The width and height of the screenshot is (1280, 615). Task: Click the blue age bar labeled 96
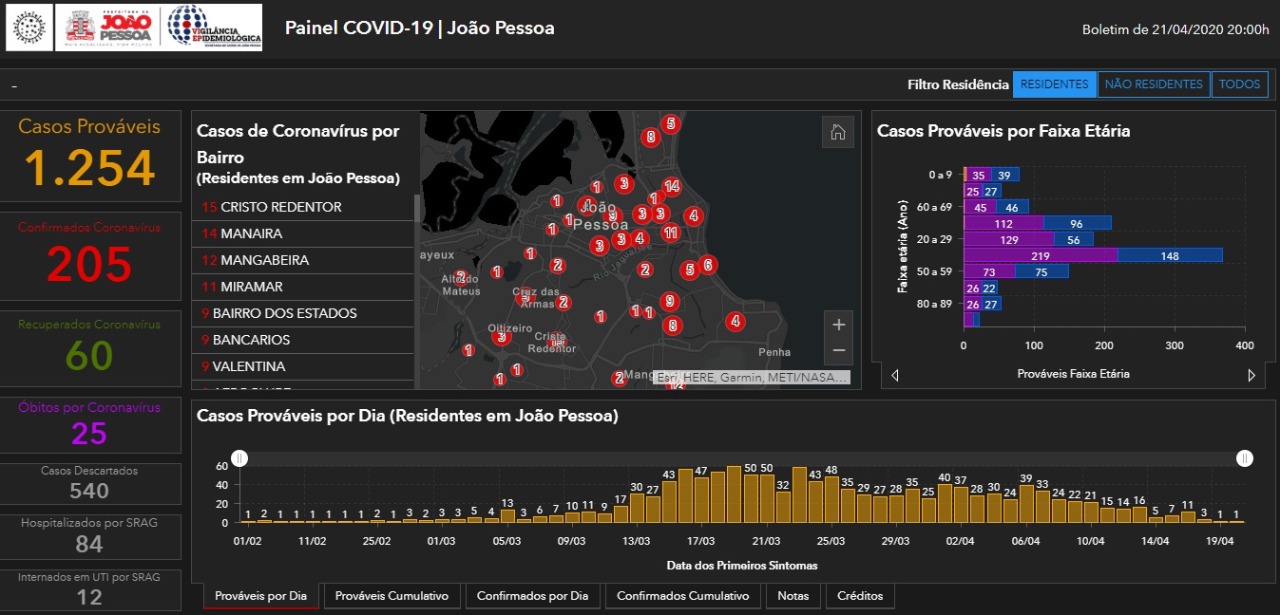click(1077, 223)
